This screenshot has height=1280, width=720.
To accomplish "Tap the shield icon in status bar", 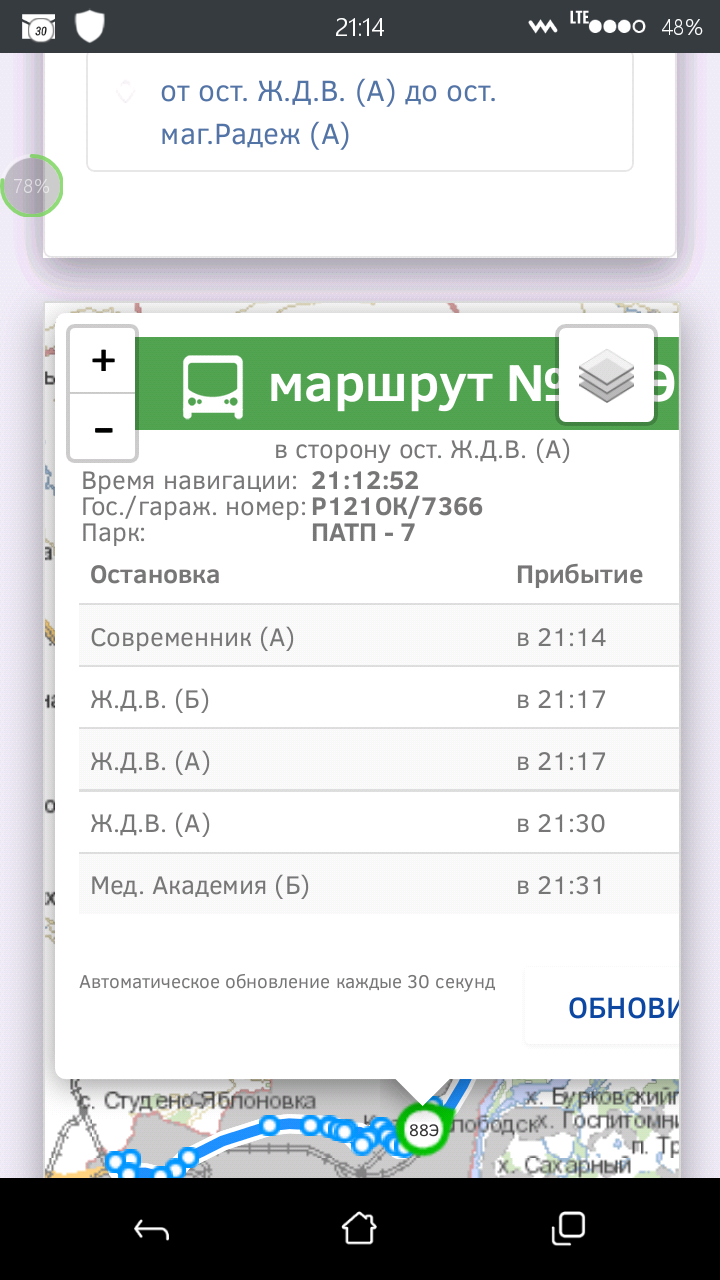I will coord(90,27).
